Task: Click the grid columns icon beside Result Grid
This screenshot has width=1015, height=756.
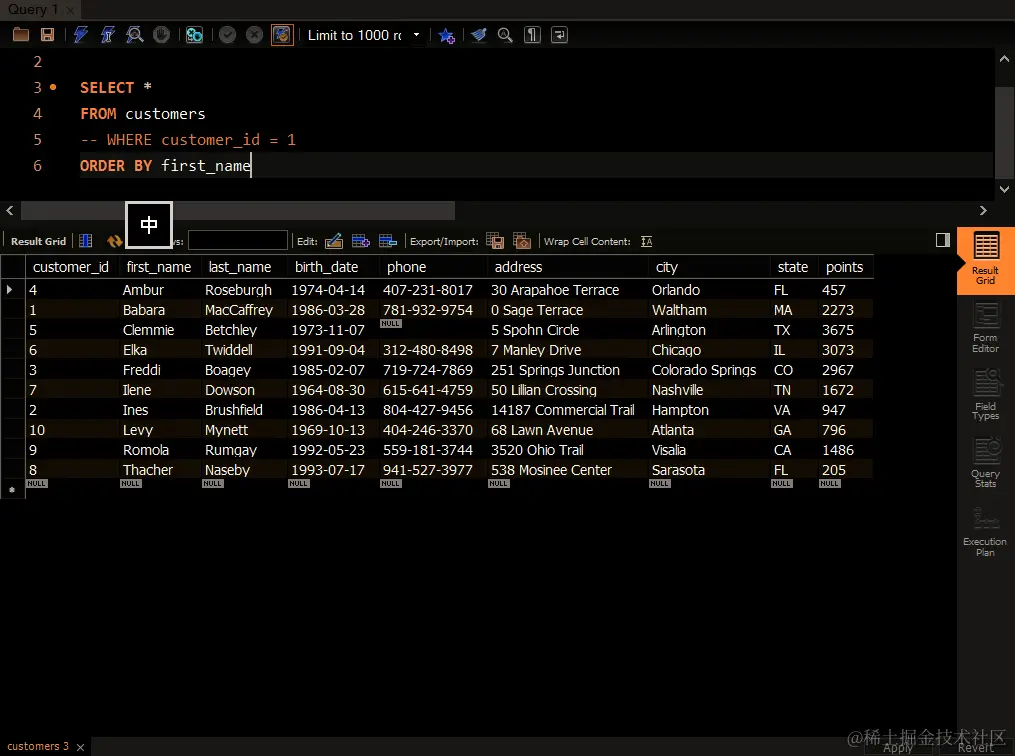Action: point(85,241)
